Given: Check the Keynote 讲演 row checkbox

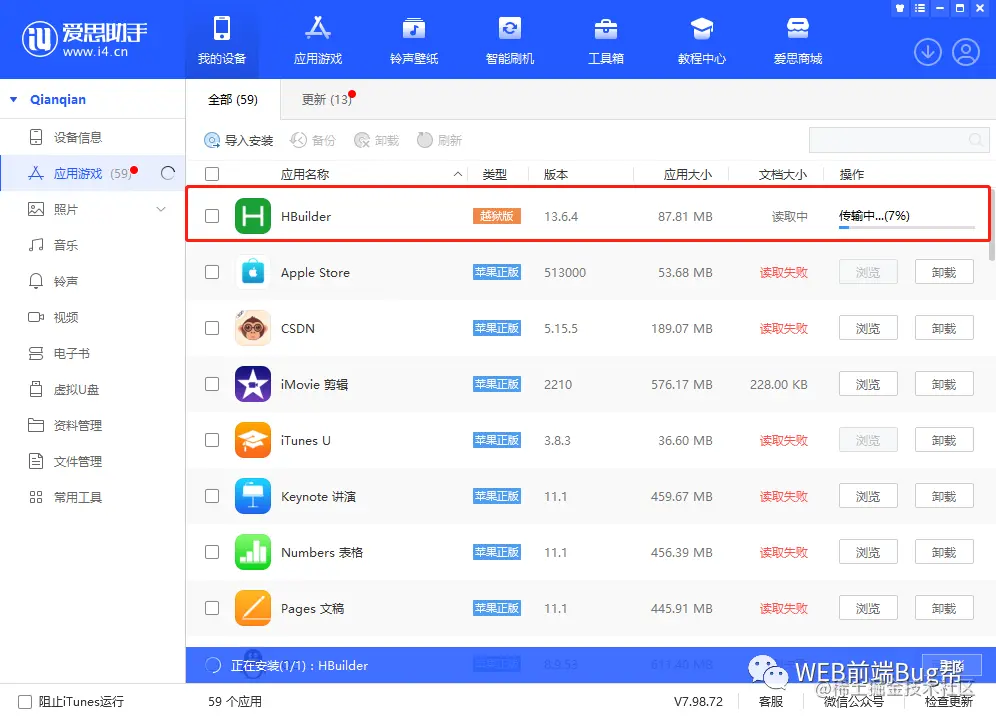Looking at the screenshot, I should click(212, 496).
